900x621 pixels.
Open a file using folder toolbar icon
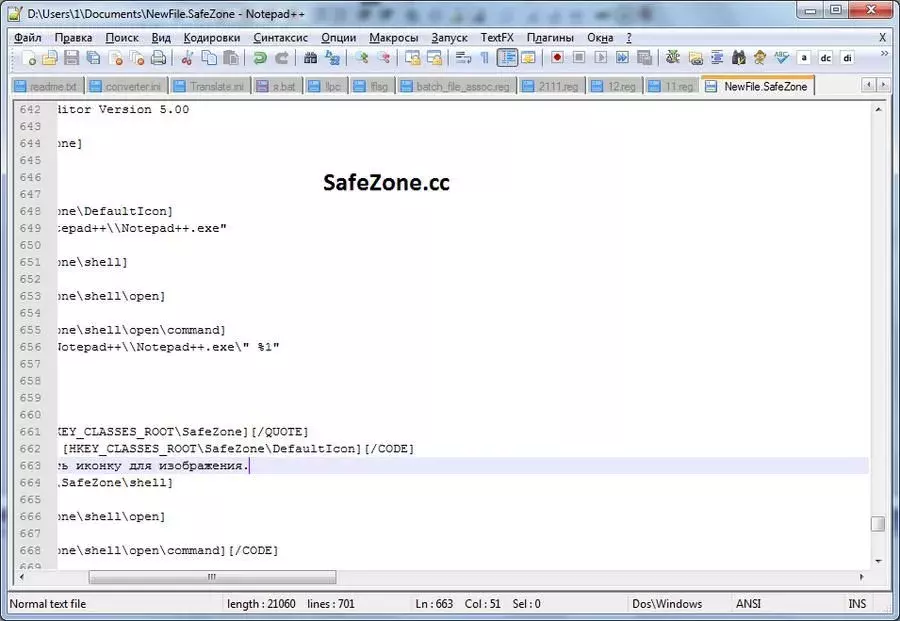[x=50, y=58]
